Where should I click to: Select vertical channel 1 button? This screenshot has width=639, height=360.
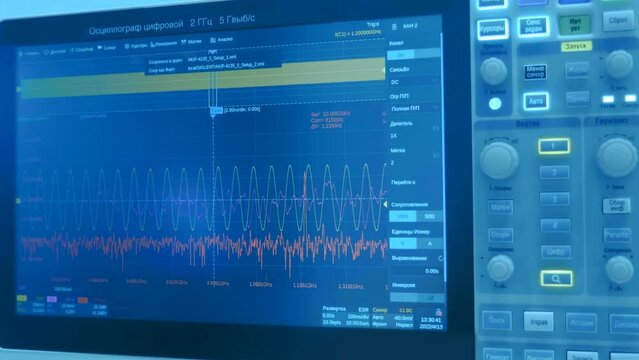[553, 146]
